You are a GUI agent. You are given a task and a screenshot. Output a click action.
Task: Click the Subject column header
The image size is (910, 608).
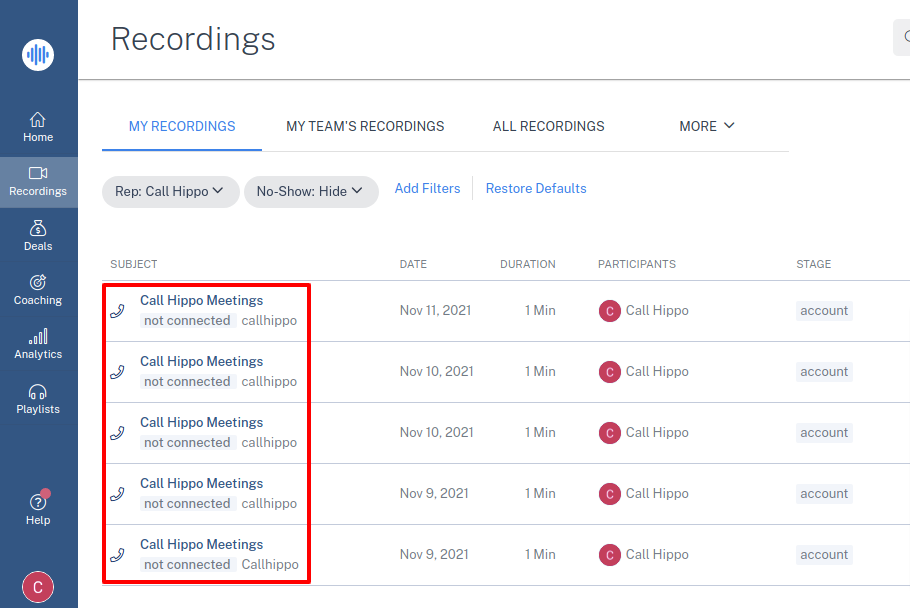tap(133, 265)
